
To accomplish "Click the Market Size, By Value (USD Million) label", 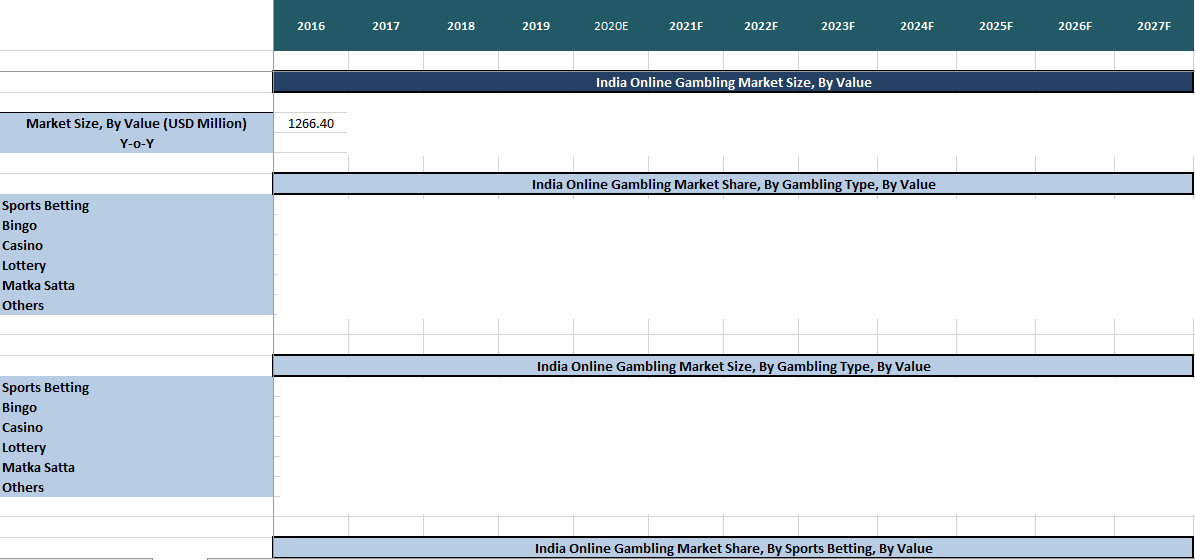I will (136, 124).
